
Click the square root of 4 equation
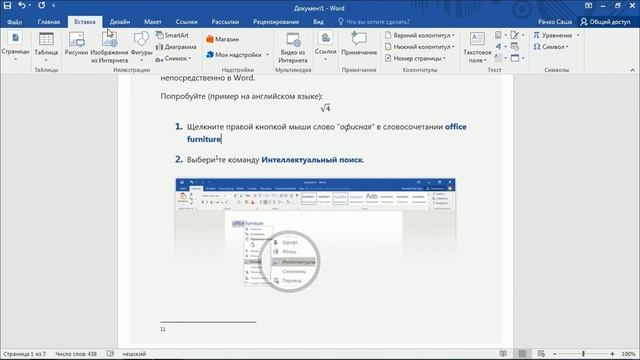click(325, 108)
